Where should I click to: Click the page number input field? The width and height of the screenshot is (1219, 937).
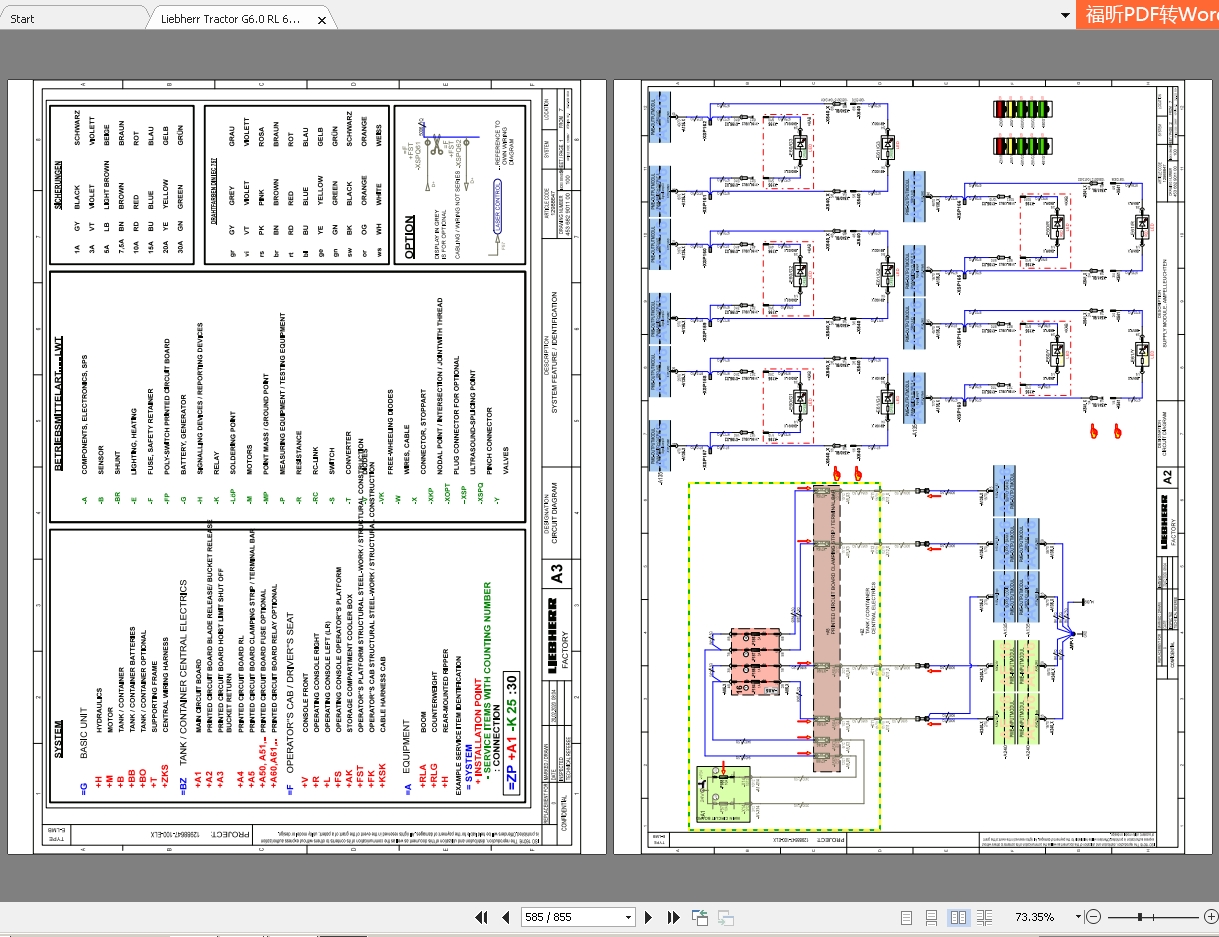tap(570, 917)
